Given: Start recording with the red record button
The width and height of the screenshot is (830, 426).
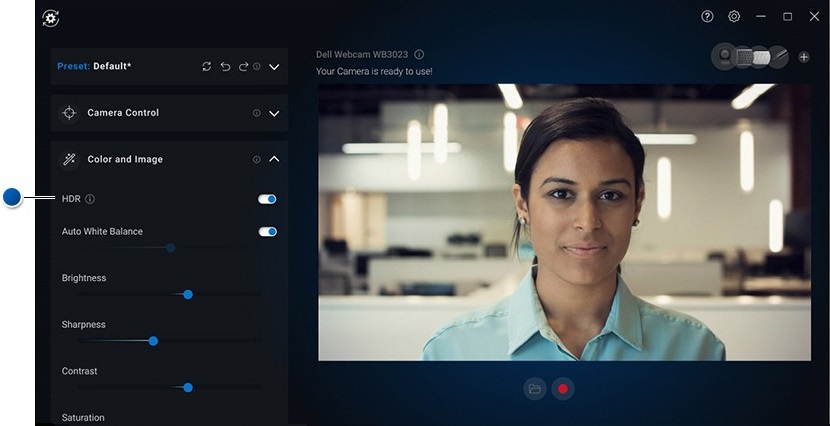Looking at the screenshot, I should point(563,389).
